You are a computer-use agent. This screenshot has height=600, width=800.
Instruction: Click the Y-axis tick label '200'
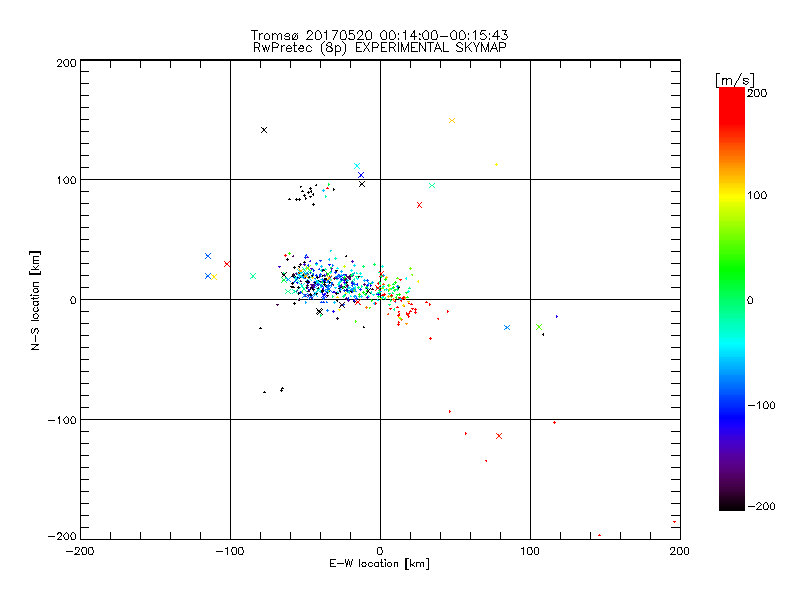(x=66, y=63)
